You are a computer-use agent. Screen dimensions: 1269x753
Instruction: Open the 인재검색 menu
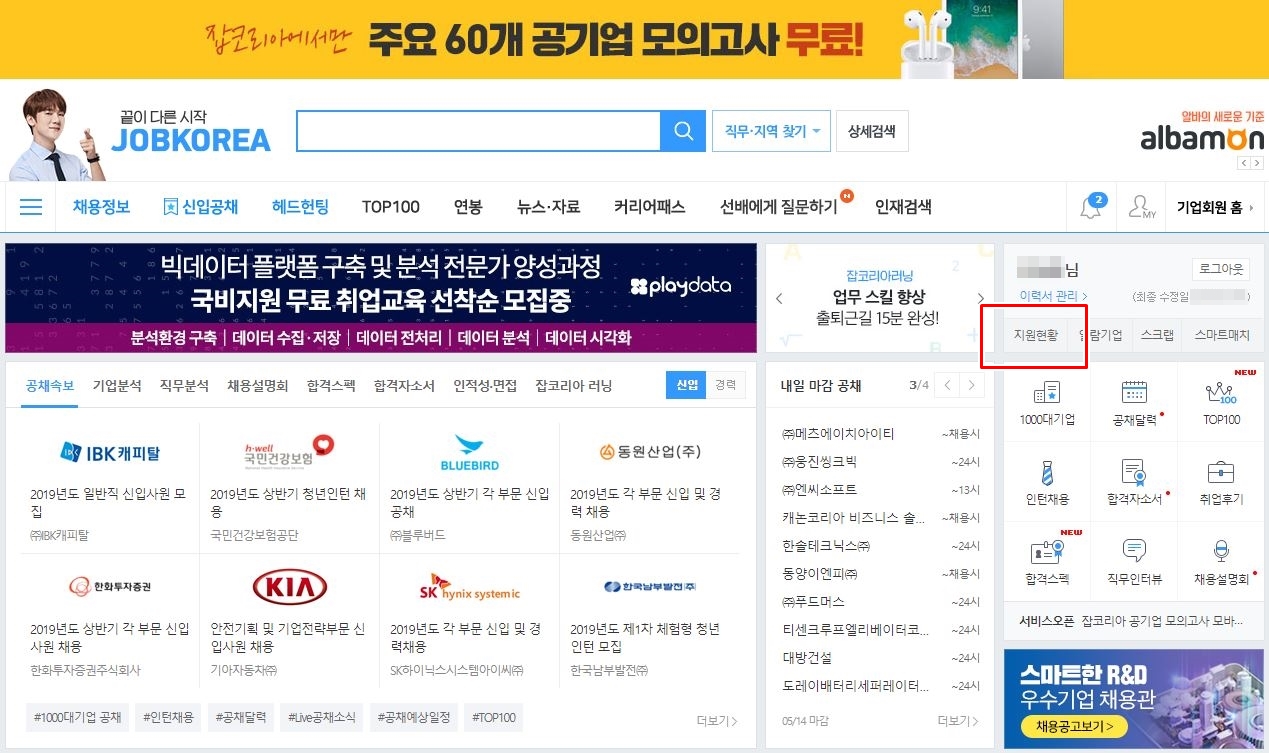point(903,207)
